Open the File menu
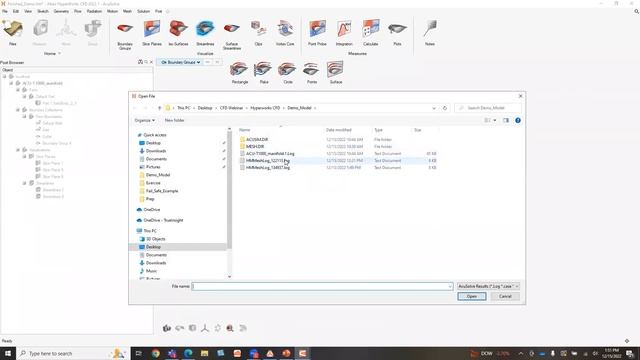 tap(5, 11)
